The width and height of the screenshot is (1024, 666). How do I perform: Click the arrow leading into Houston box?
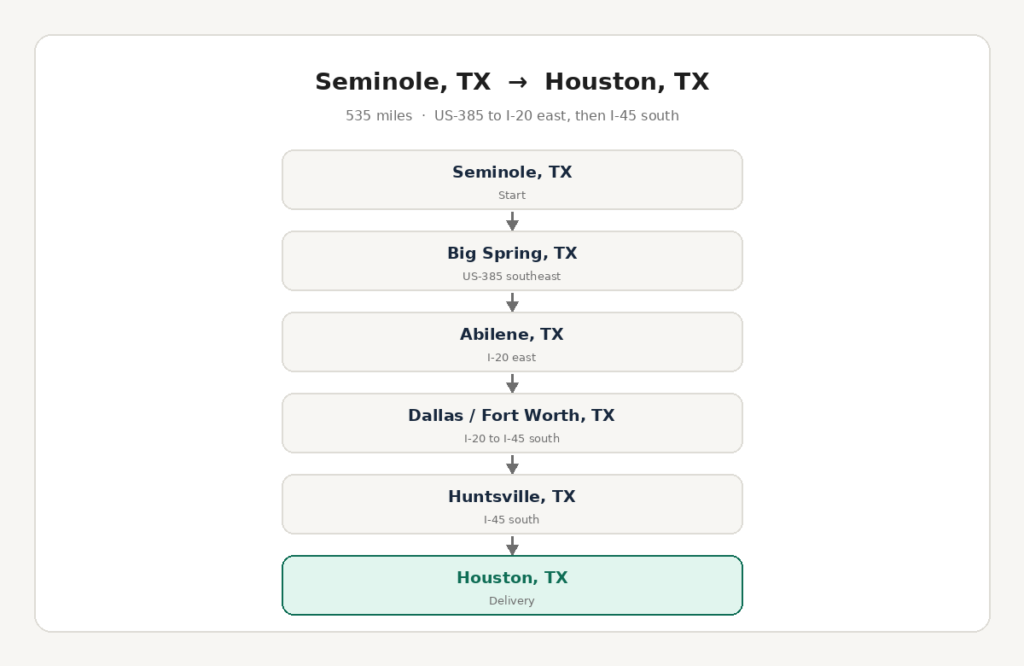pos(513,545)
